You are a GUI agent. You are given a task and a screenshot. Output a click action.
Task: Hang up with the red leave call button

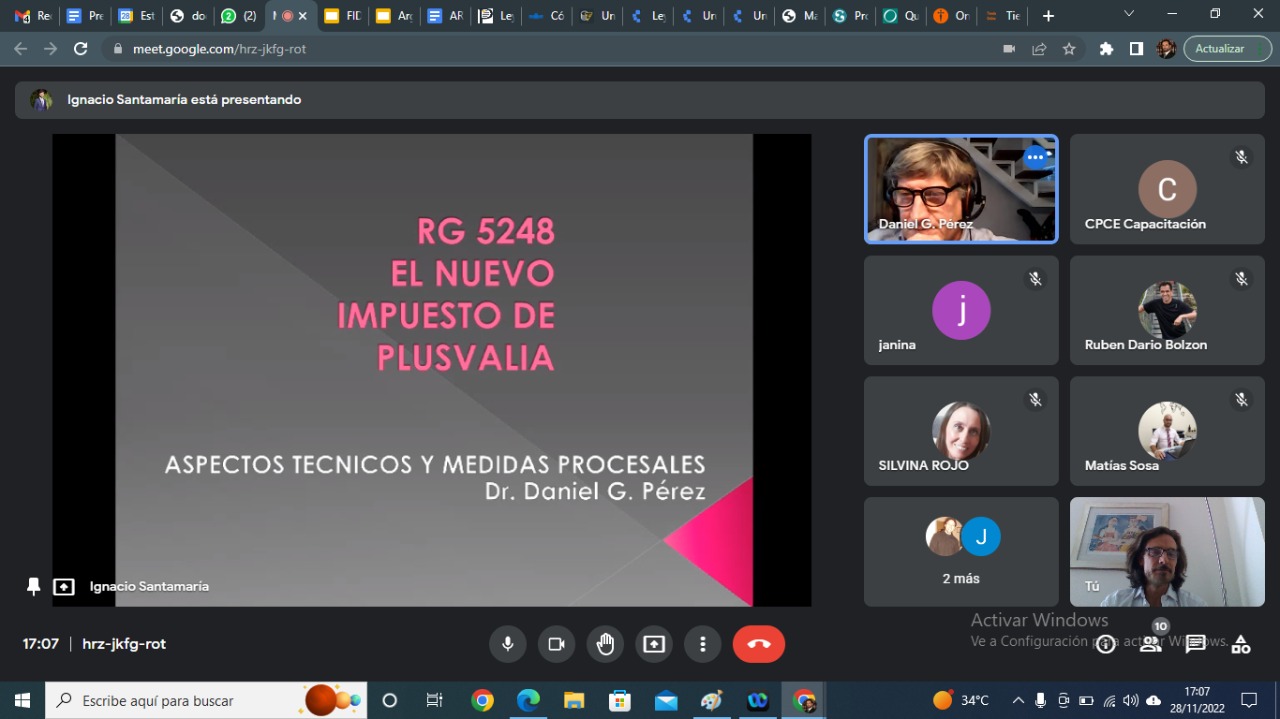coord(758,644)
